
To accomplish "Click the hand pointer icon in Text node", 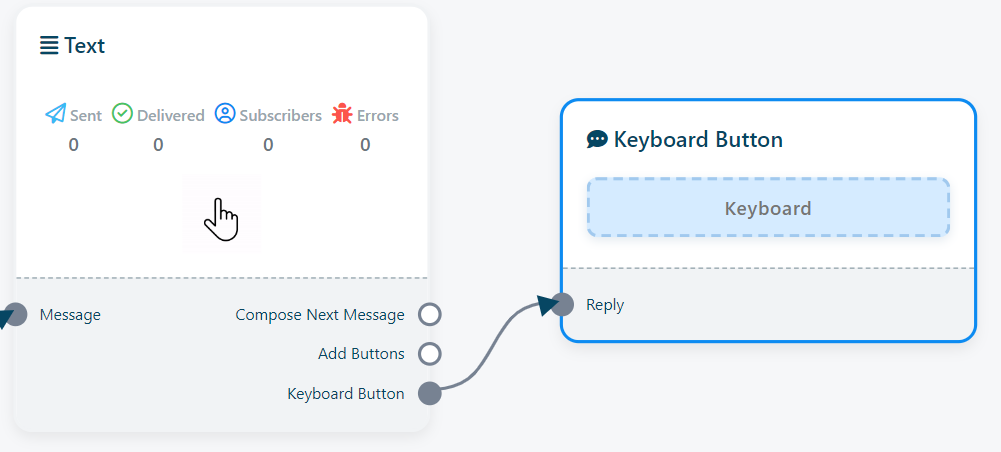I will click(x=222, y=218).
